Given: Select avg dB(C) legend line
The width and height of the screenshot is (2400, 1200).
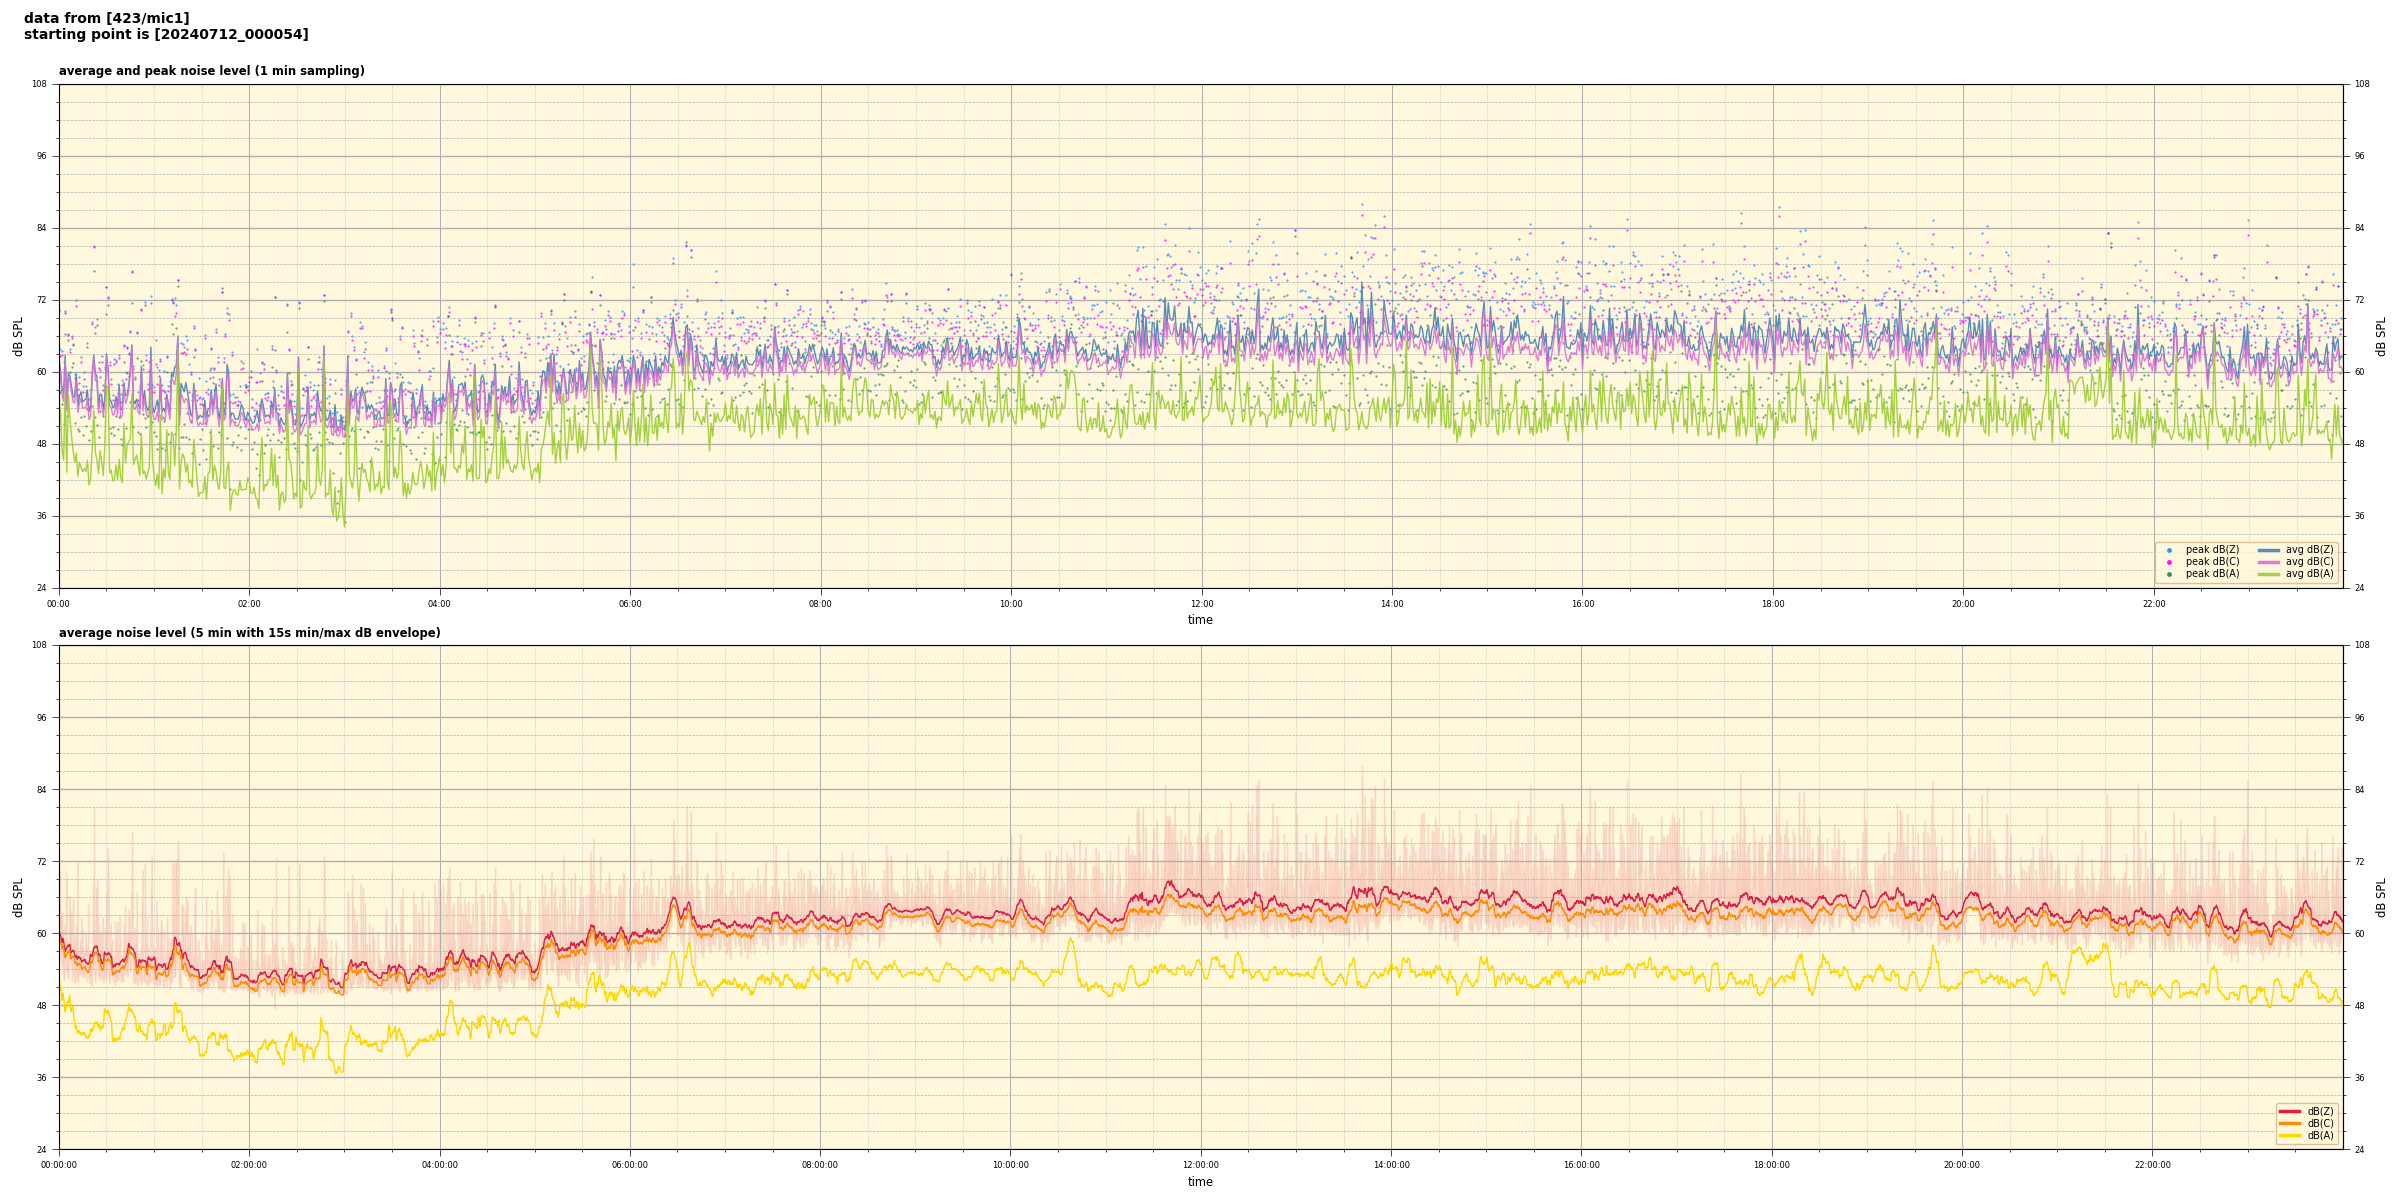Looking at the screenshot, I should (2269, 562).
